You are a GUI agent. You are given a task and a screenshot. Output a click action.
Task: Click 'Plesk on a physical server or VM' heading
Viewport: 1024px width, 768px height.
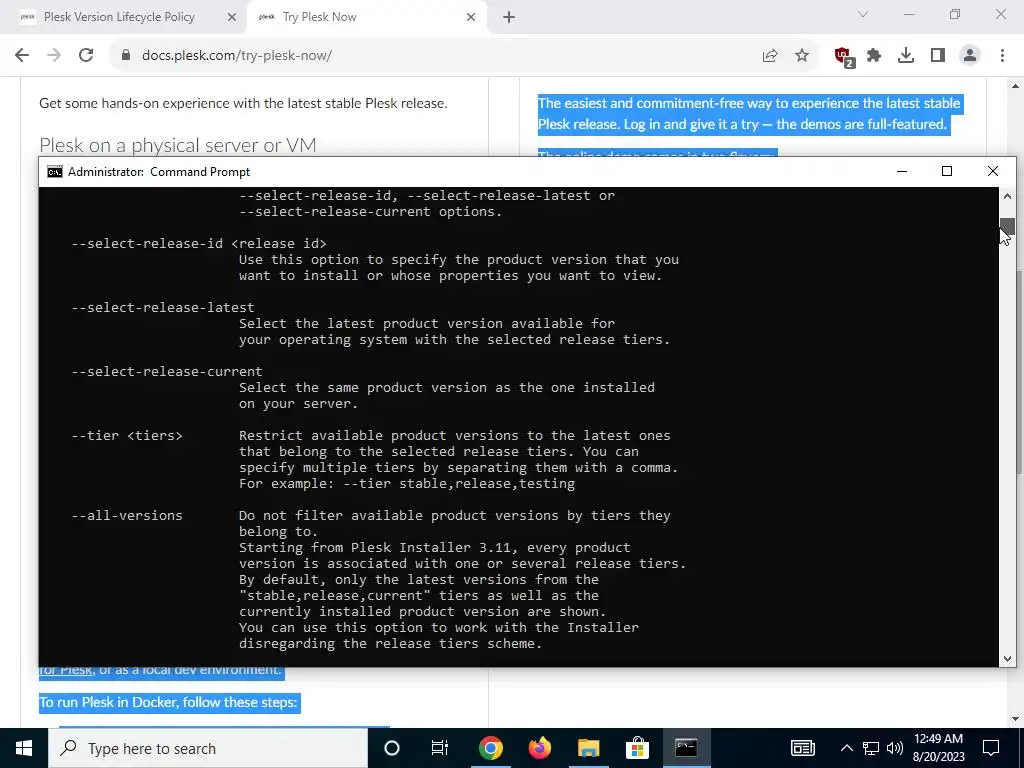click(178, 145)
